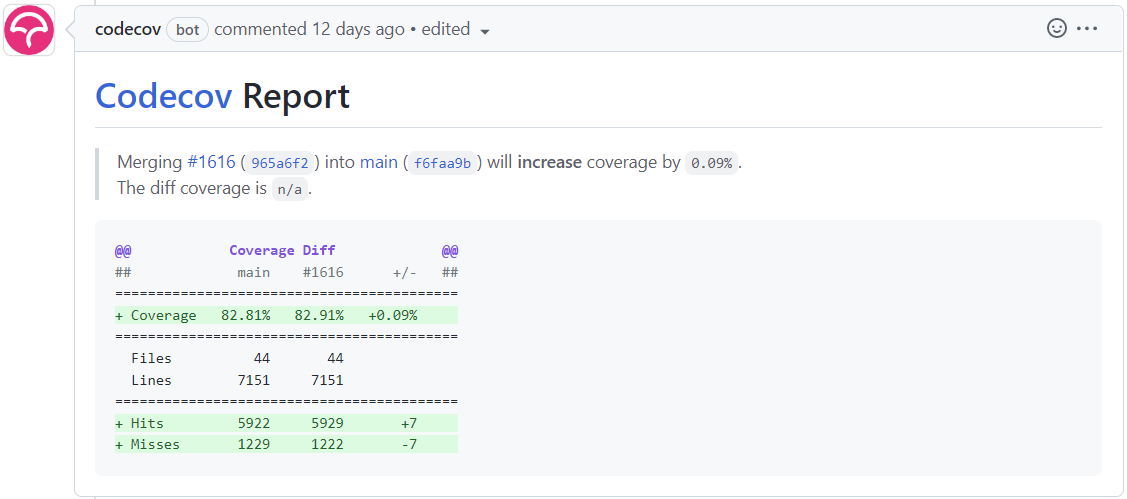Click the bot label badge
Viewport: 1127px width, 499px height.
pyautogui.click(x=188, y=30)
